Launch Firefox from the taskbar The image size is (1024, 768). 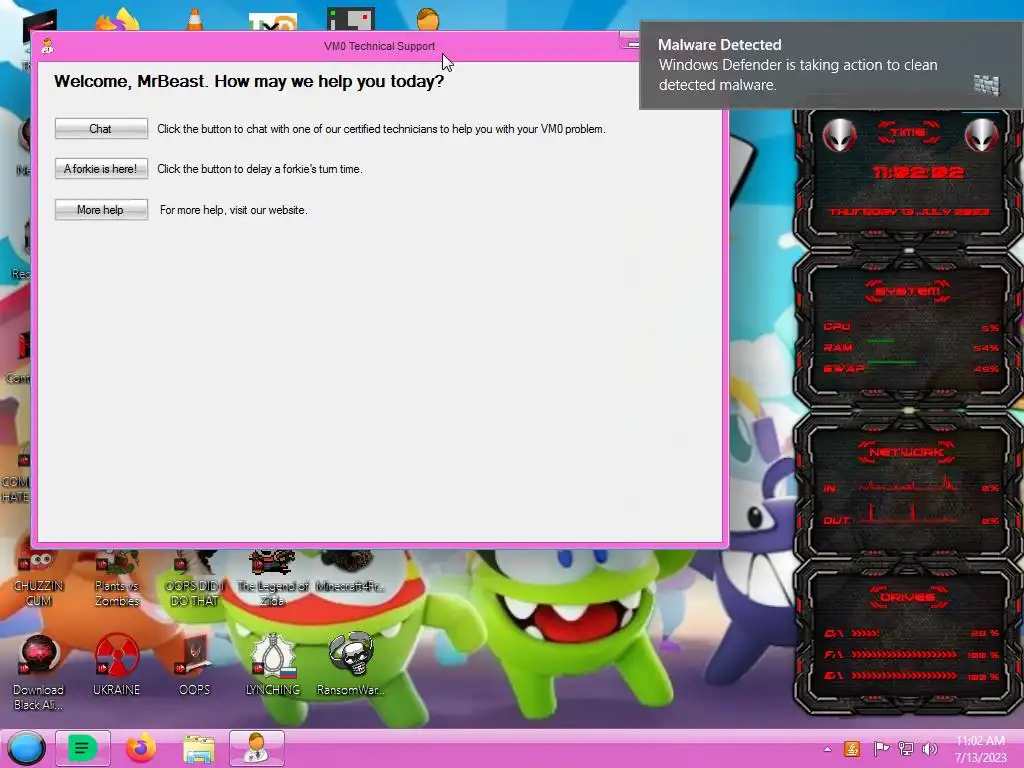tap(141, 748)
